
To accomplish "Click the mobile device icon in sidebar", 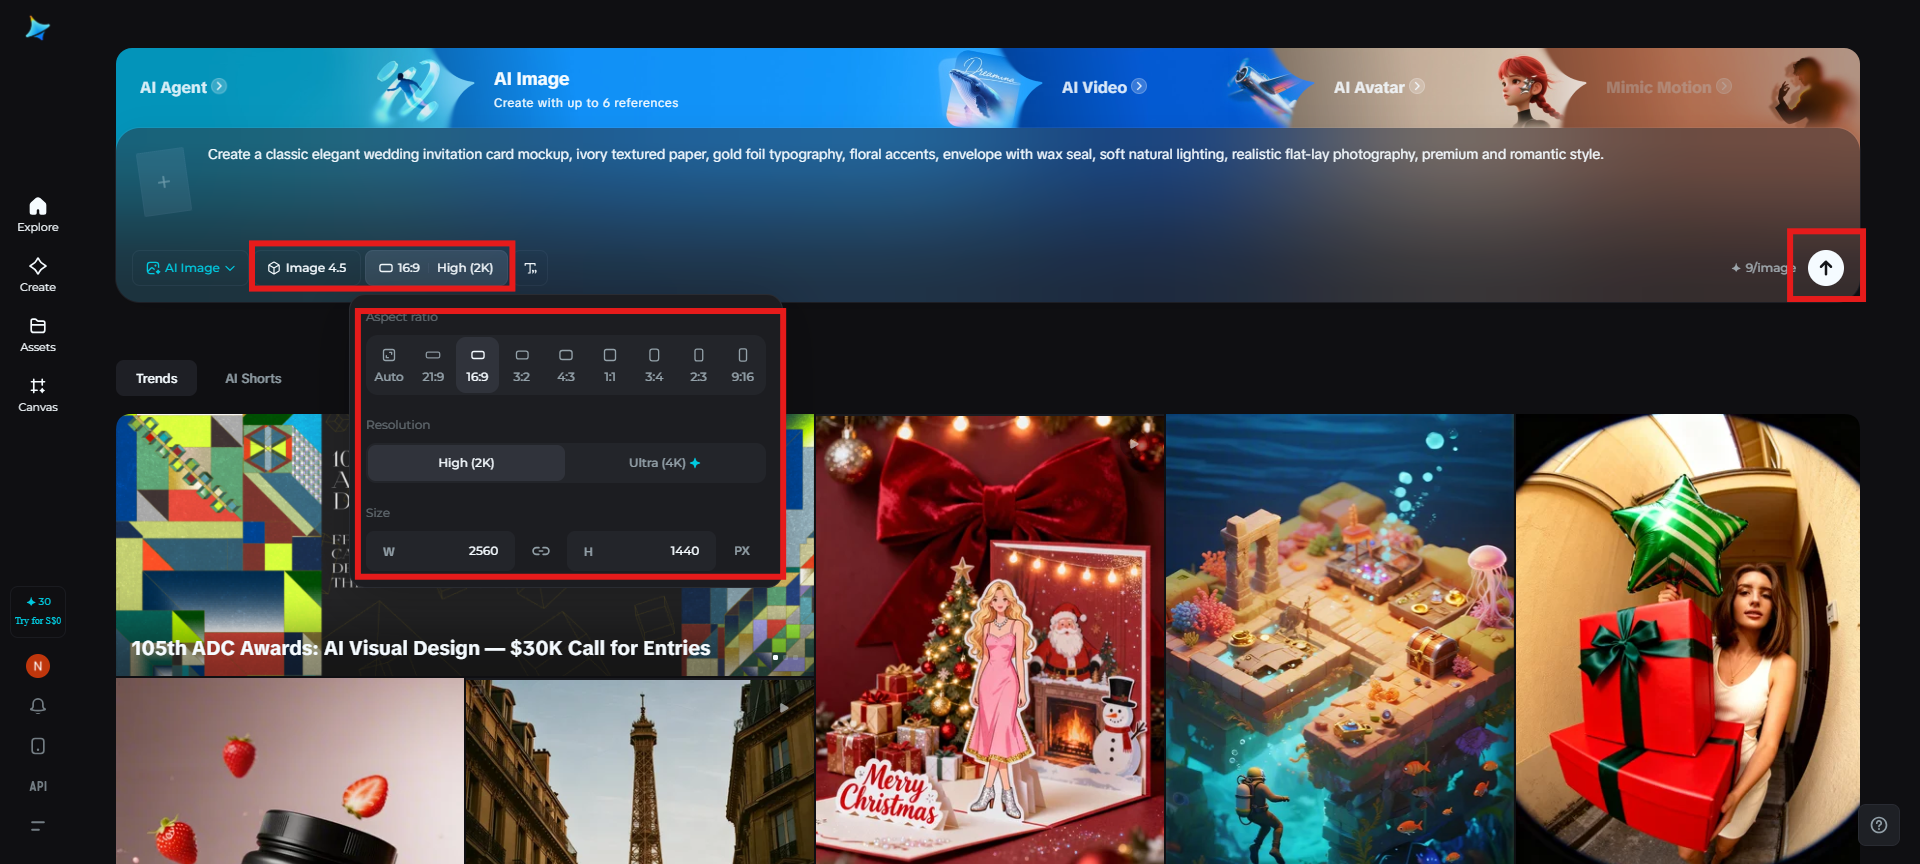I will [x=38, y=746].
